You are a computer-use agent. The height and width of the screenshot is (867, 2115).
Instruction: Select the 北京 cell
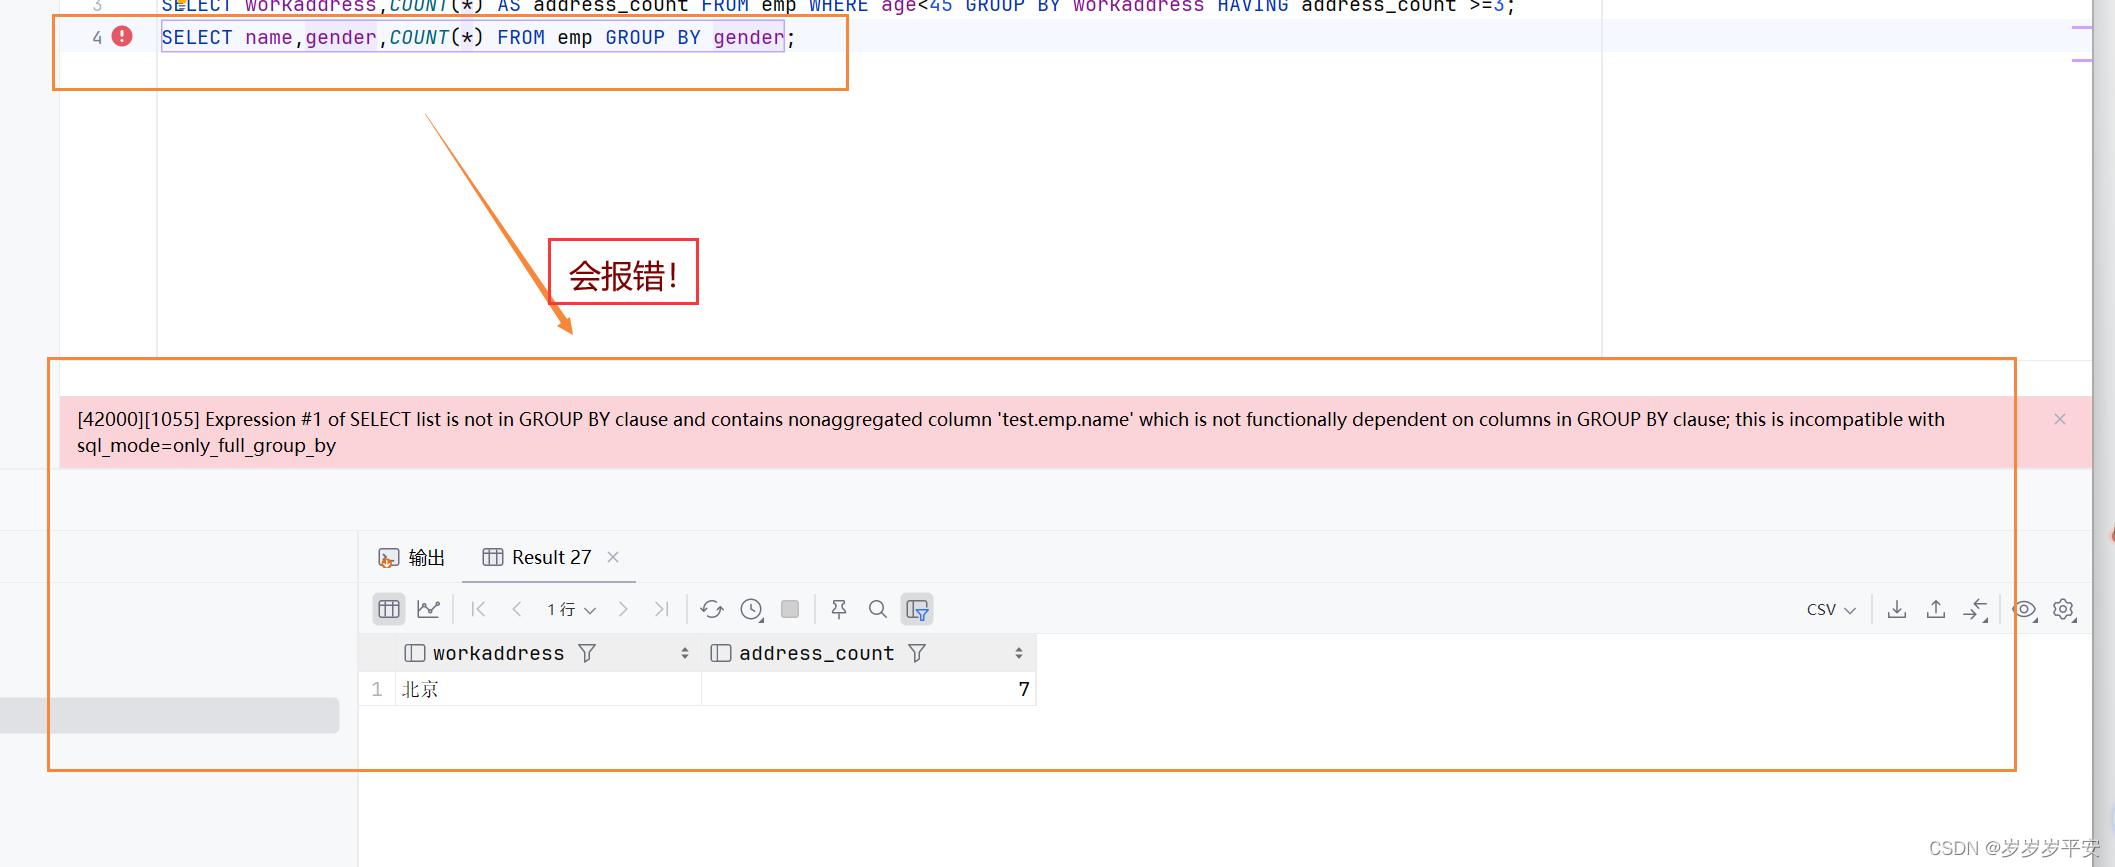tap(549, 689)
